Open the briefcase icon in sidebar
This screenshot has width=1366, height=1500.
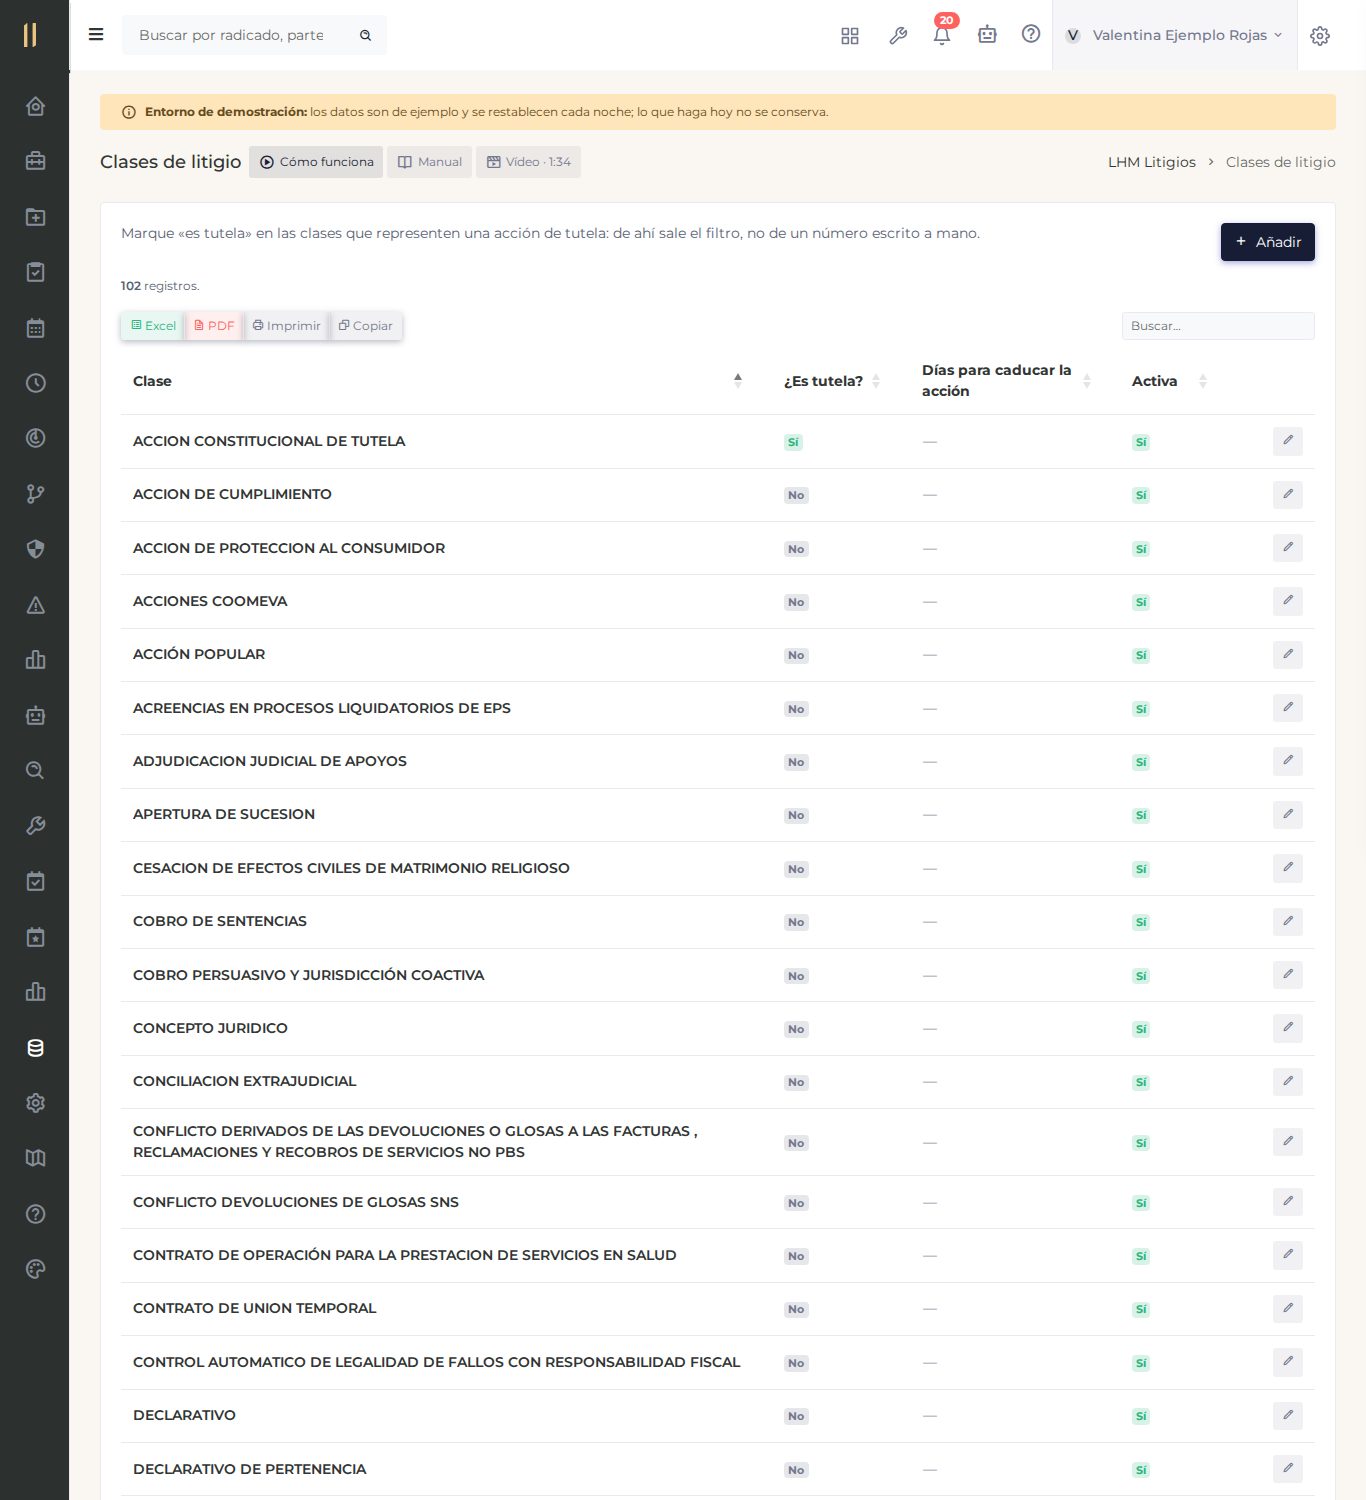[x=35, y=161]
